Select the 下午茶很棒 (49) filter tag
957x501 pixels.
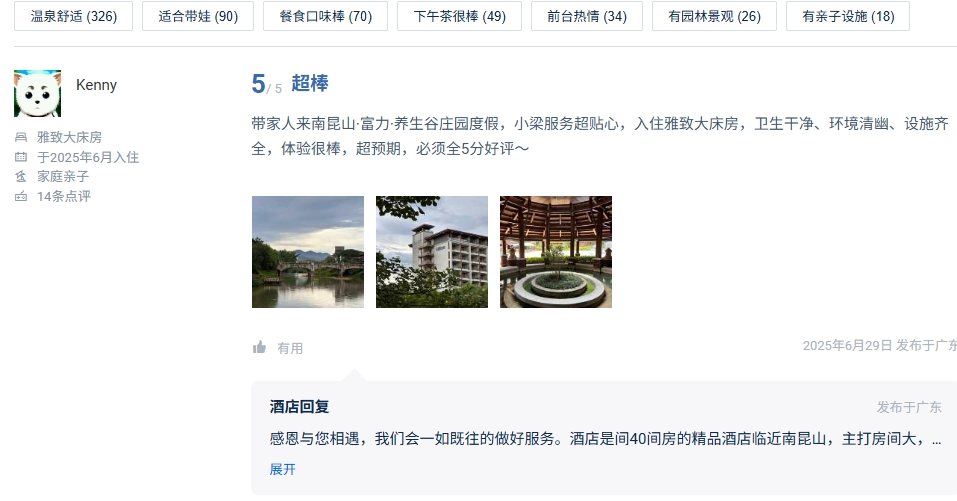pos(460,16)
